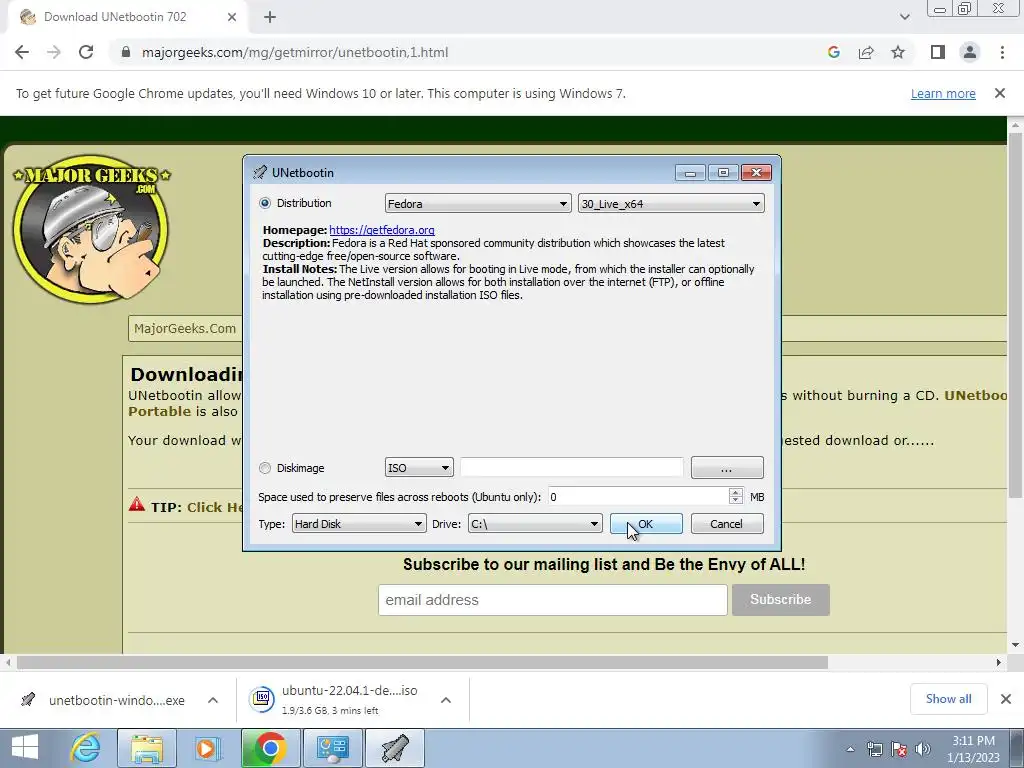
Task: Click the OK button in UNetbootin
Action: click(646, 524)
